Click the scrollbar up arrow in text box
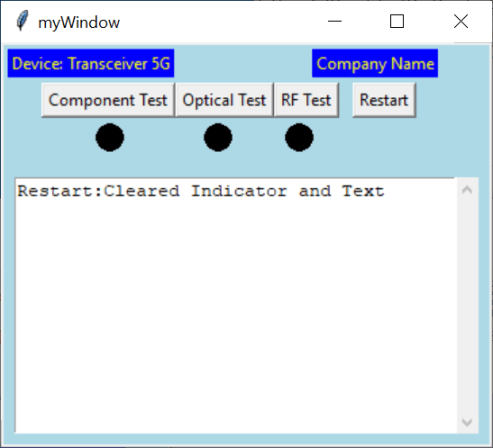Image resolution: width=493 pixels, height=448 pixels. [467, 190]
